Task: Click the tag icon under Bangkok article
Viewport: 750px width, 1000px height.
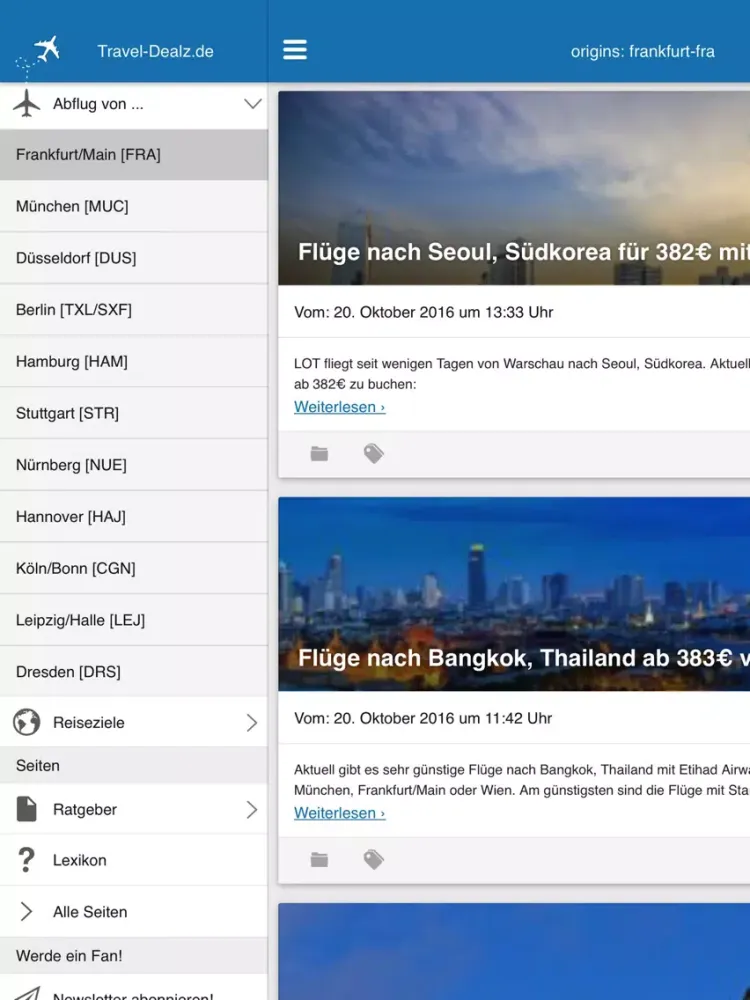Action: coord(374,860)
